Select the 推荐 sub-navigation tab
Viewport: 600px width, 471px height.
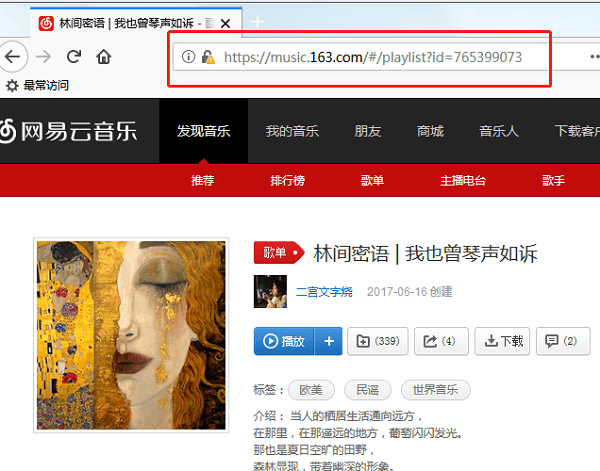point(203,180)
